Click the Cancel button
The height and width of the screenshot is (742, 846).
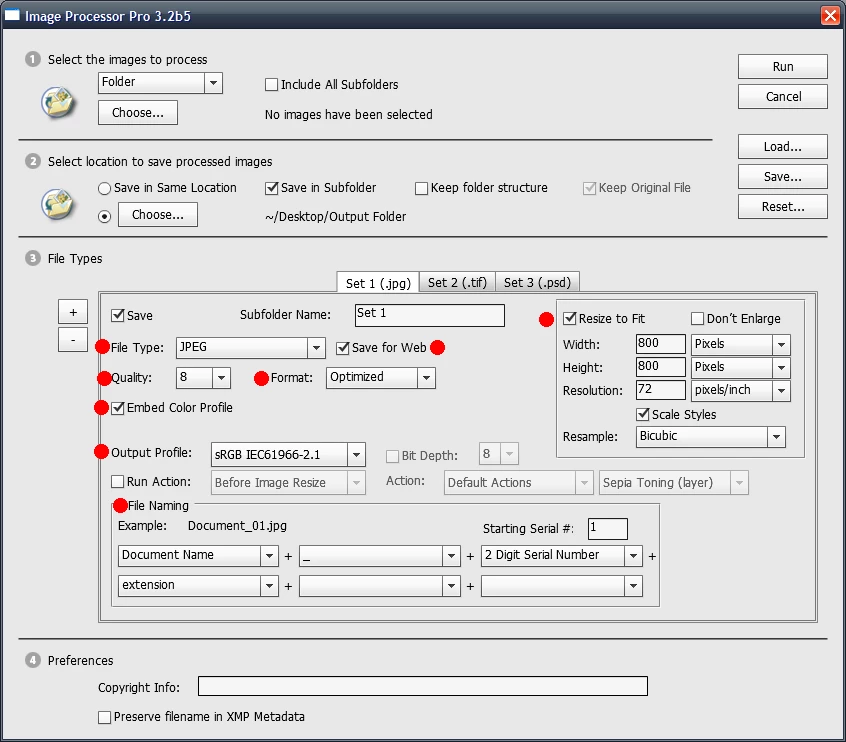tap(782, 97)
